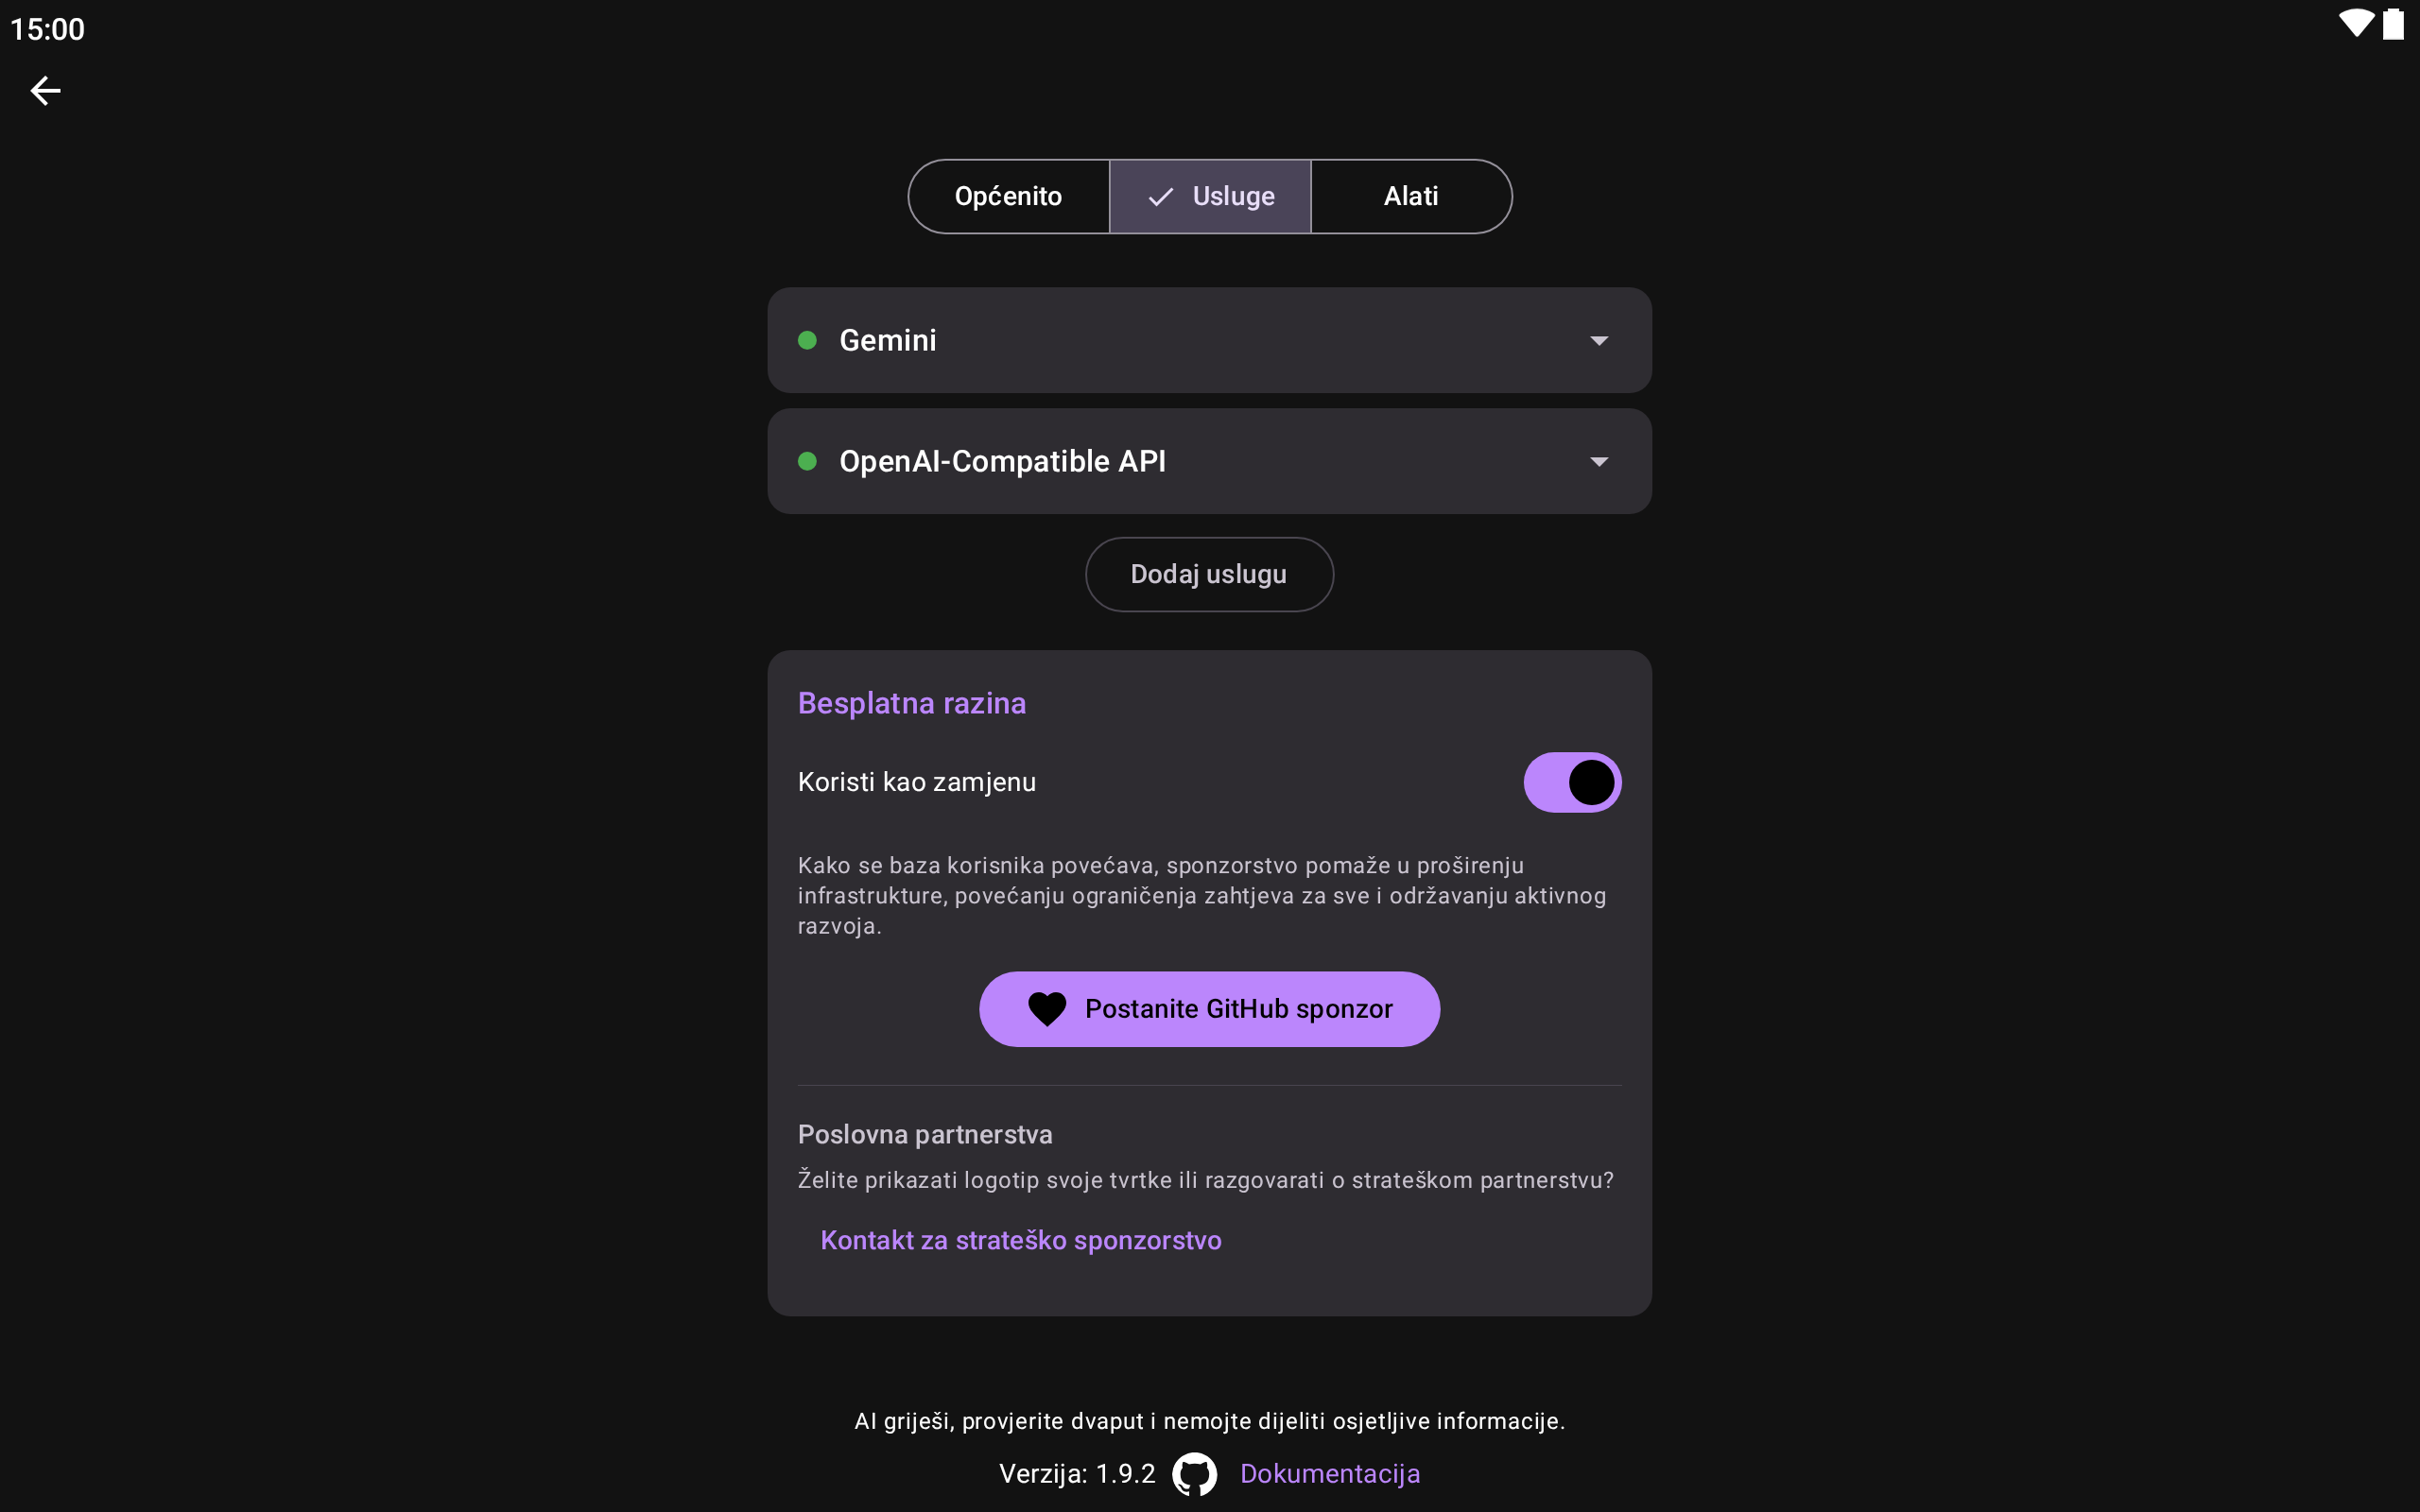Open the Dokumentacija link
The height and width of the screenshot is (1512, 2420).
(1329, 1474)
